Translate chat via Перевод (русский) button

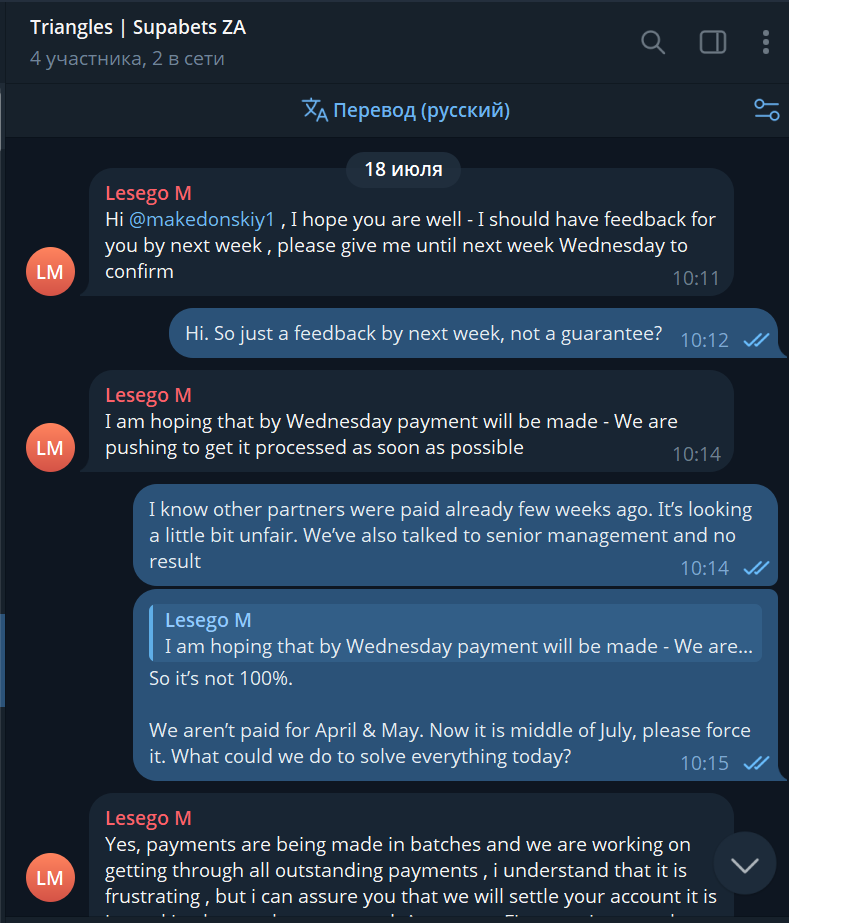pyautogui.click(x=421, y=110)
